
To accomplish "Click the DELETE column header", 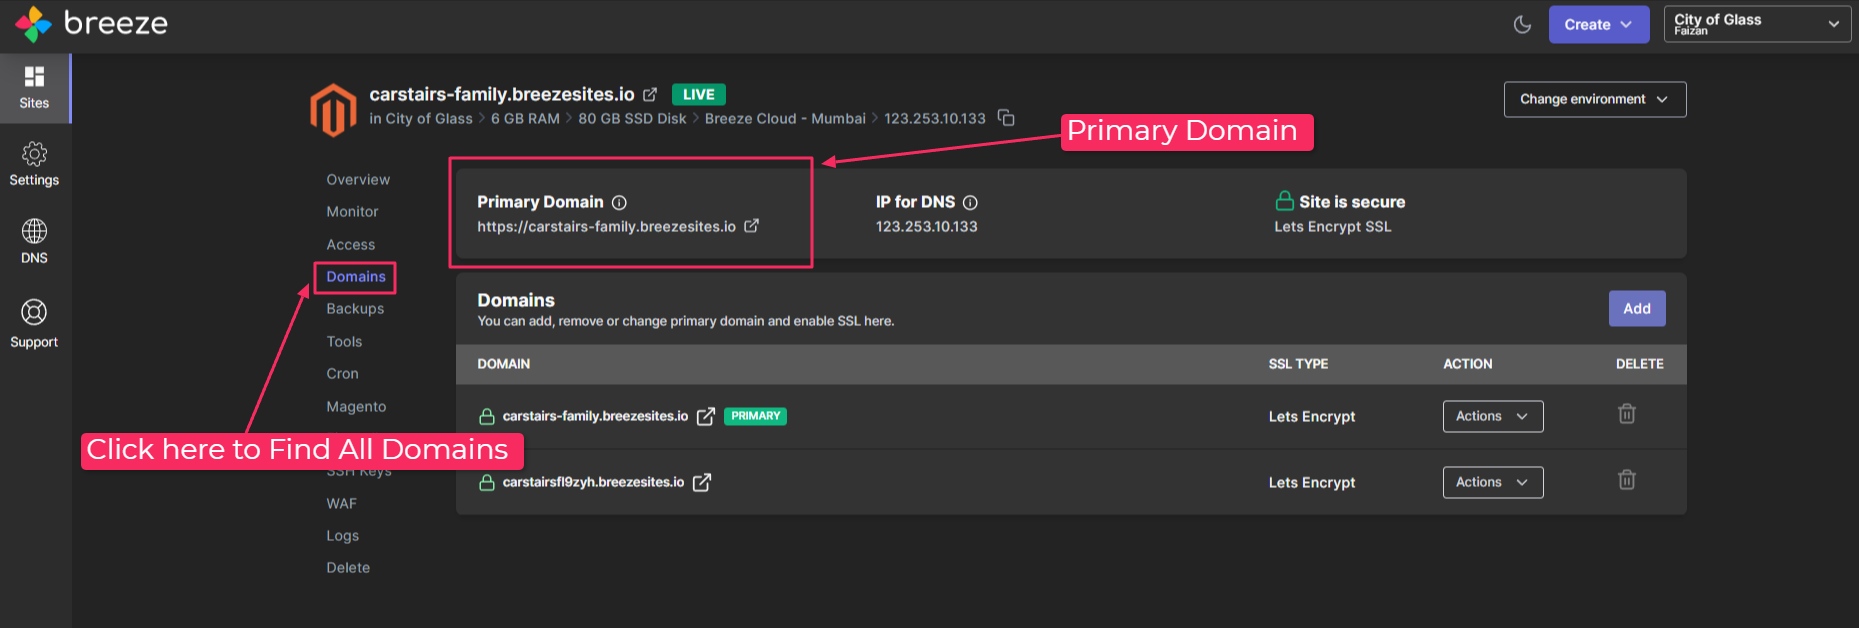I will click(1640, 364).
